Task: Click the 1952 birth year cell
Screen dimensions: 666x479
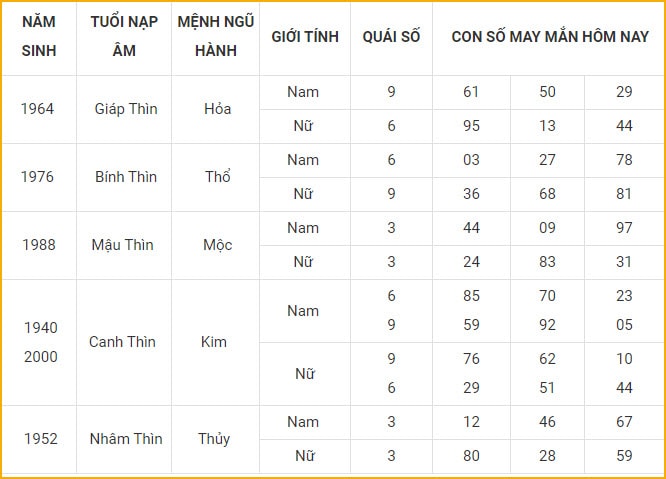Action: click(40, 439)
